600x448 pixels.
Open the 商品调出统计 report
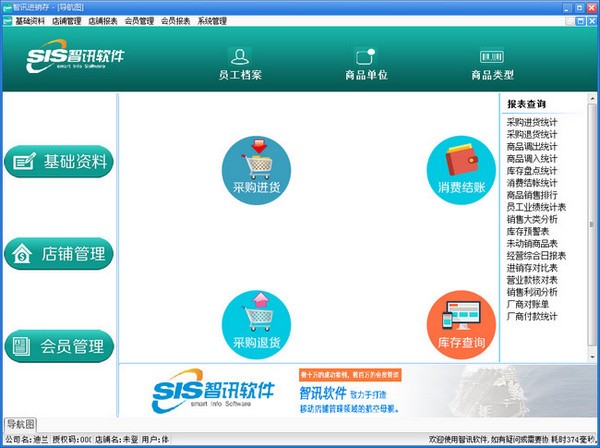pyautogui.click(x=532, y=147)
